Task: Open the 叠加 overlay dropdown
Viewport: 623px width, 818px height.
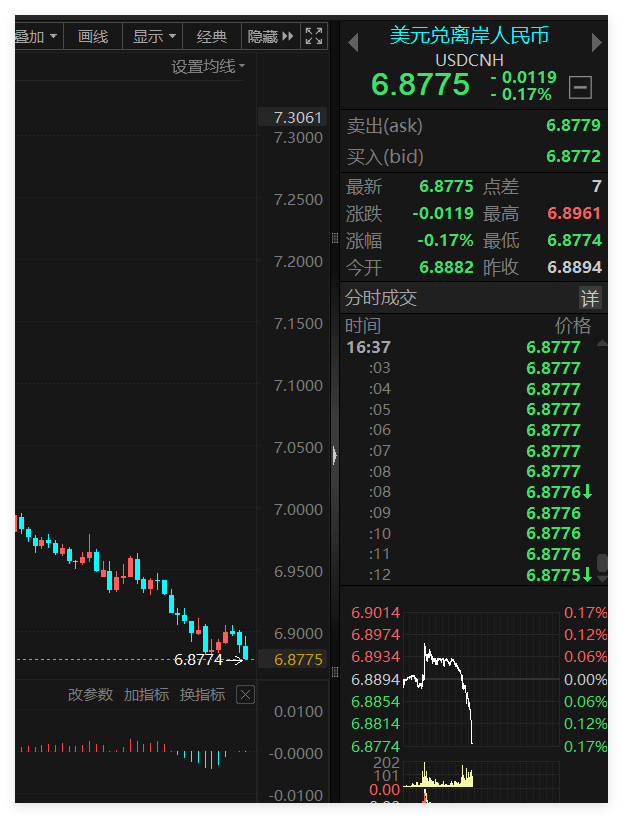Action: [36, 37]
